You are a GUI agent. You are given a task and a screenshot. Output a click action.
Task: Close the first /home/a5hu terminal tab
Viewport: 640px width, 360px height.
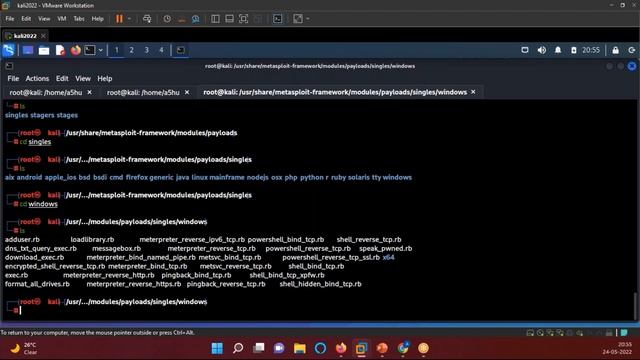(89, 93)
